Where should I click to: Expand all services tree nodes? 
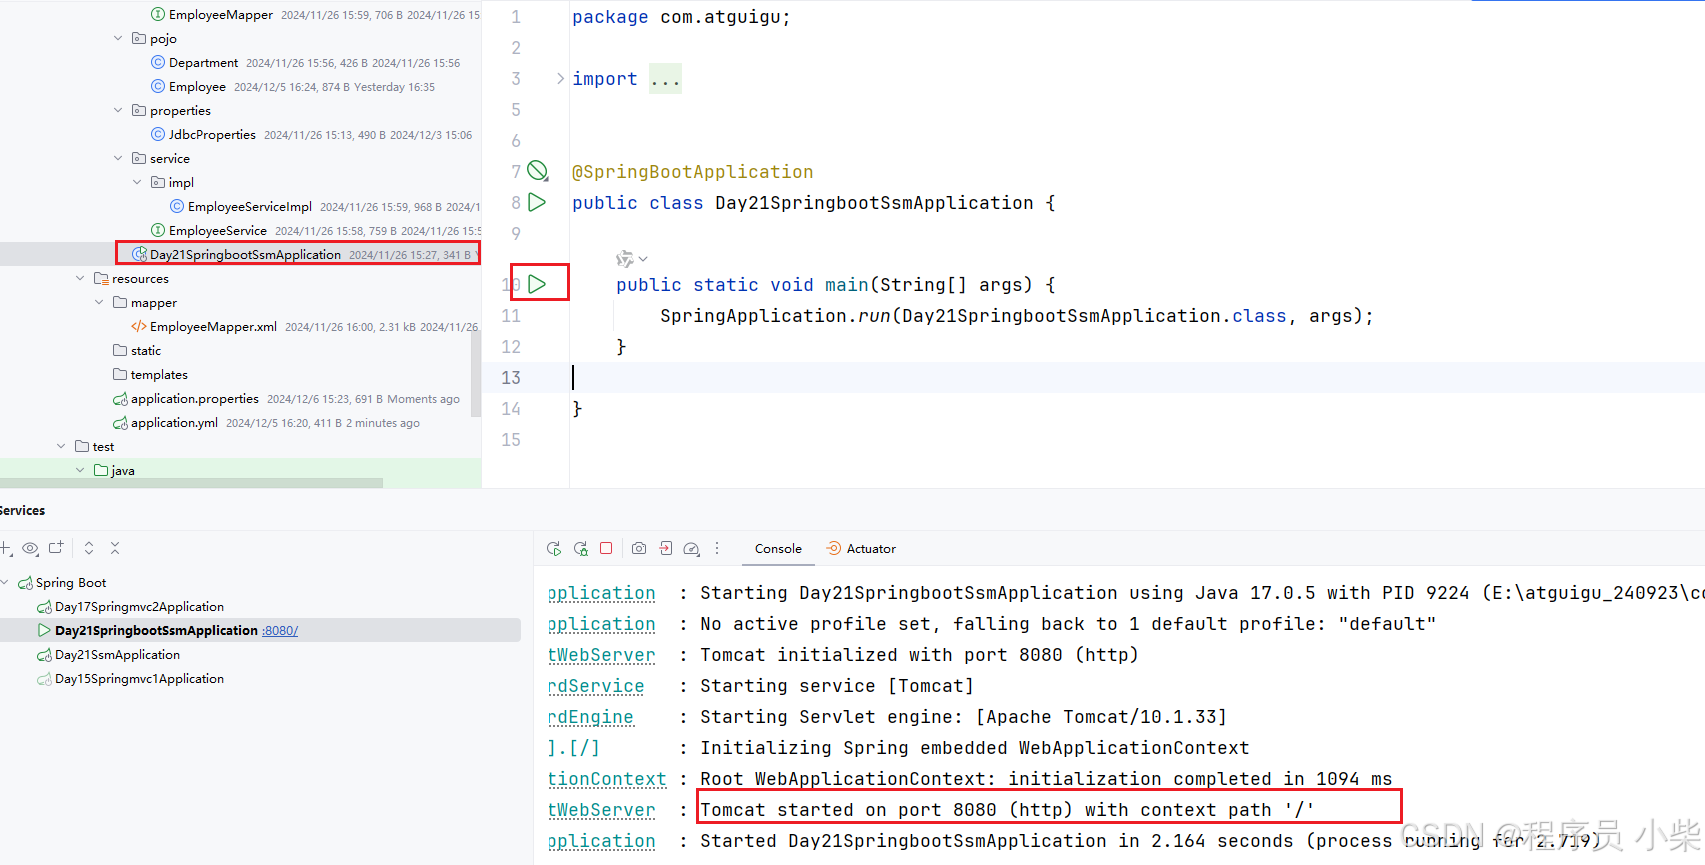tap(89, 548)
